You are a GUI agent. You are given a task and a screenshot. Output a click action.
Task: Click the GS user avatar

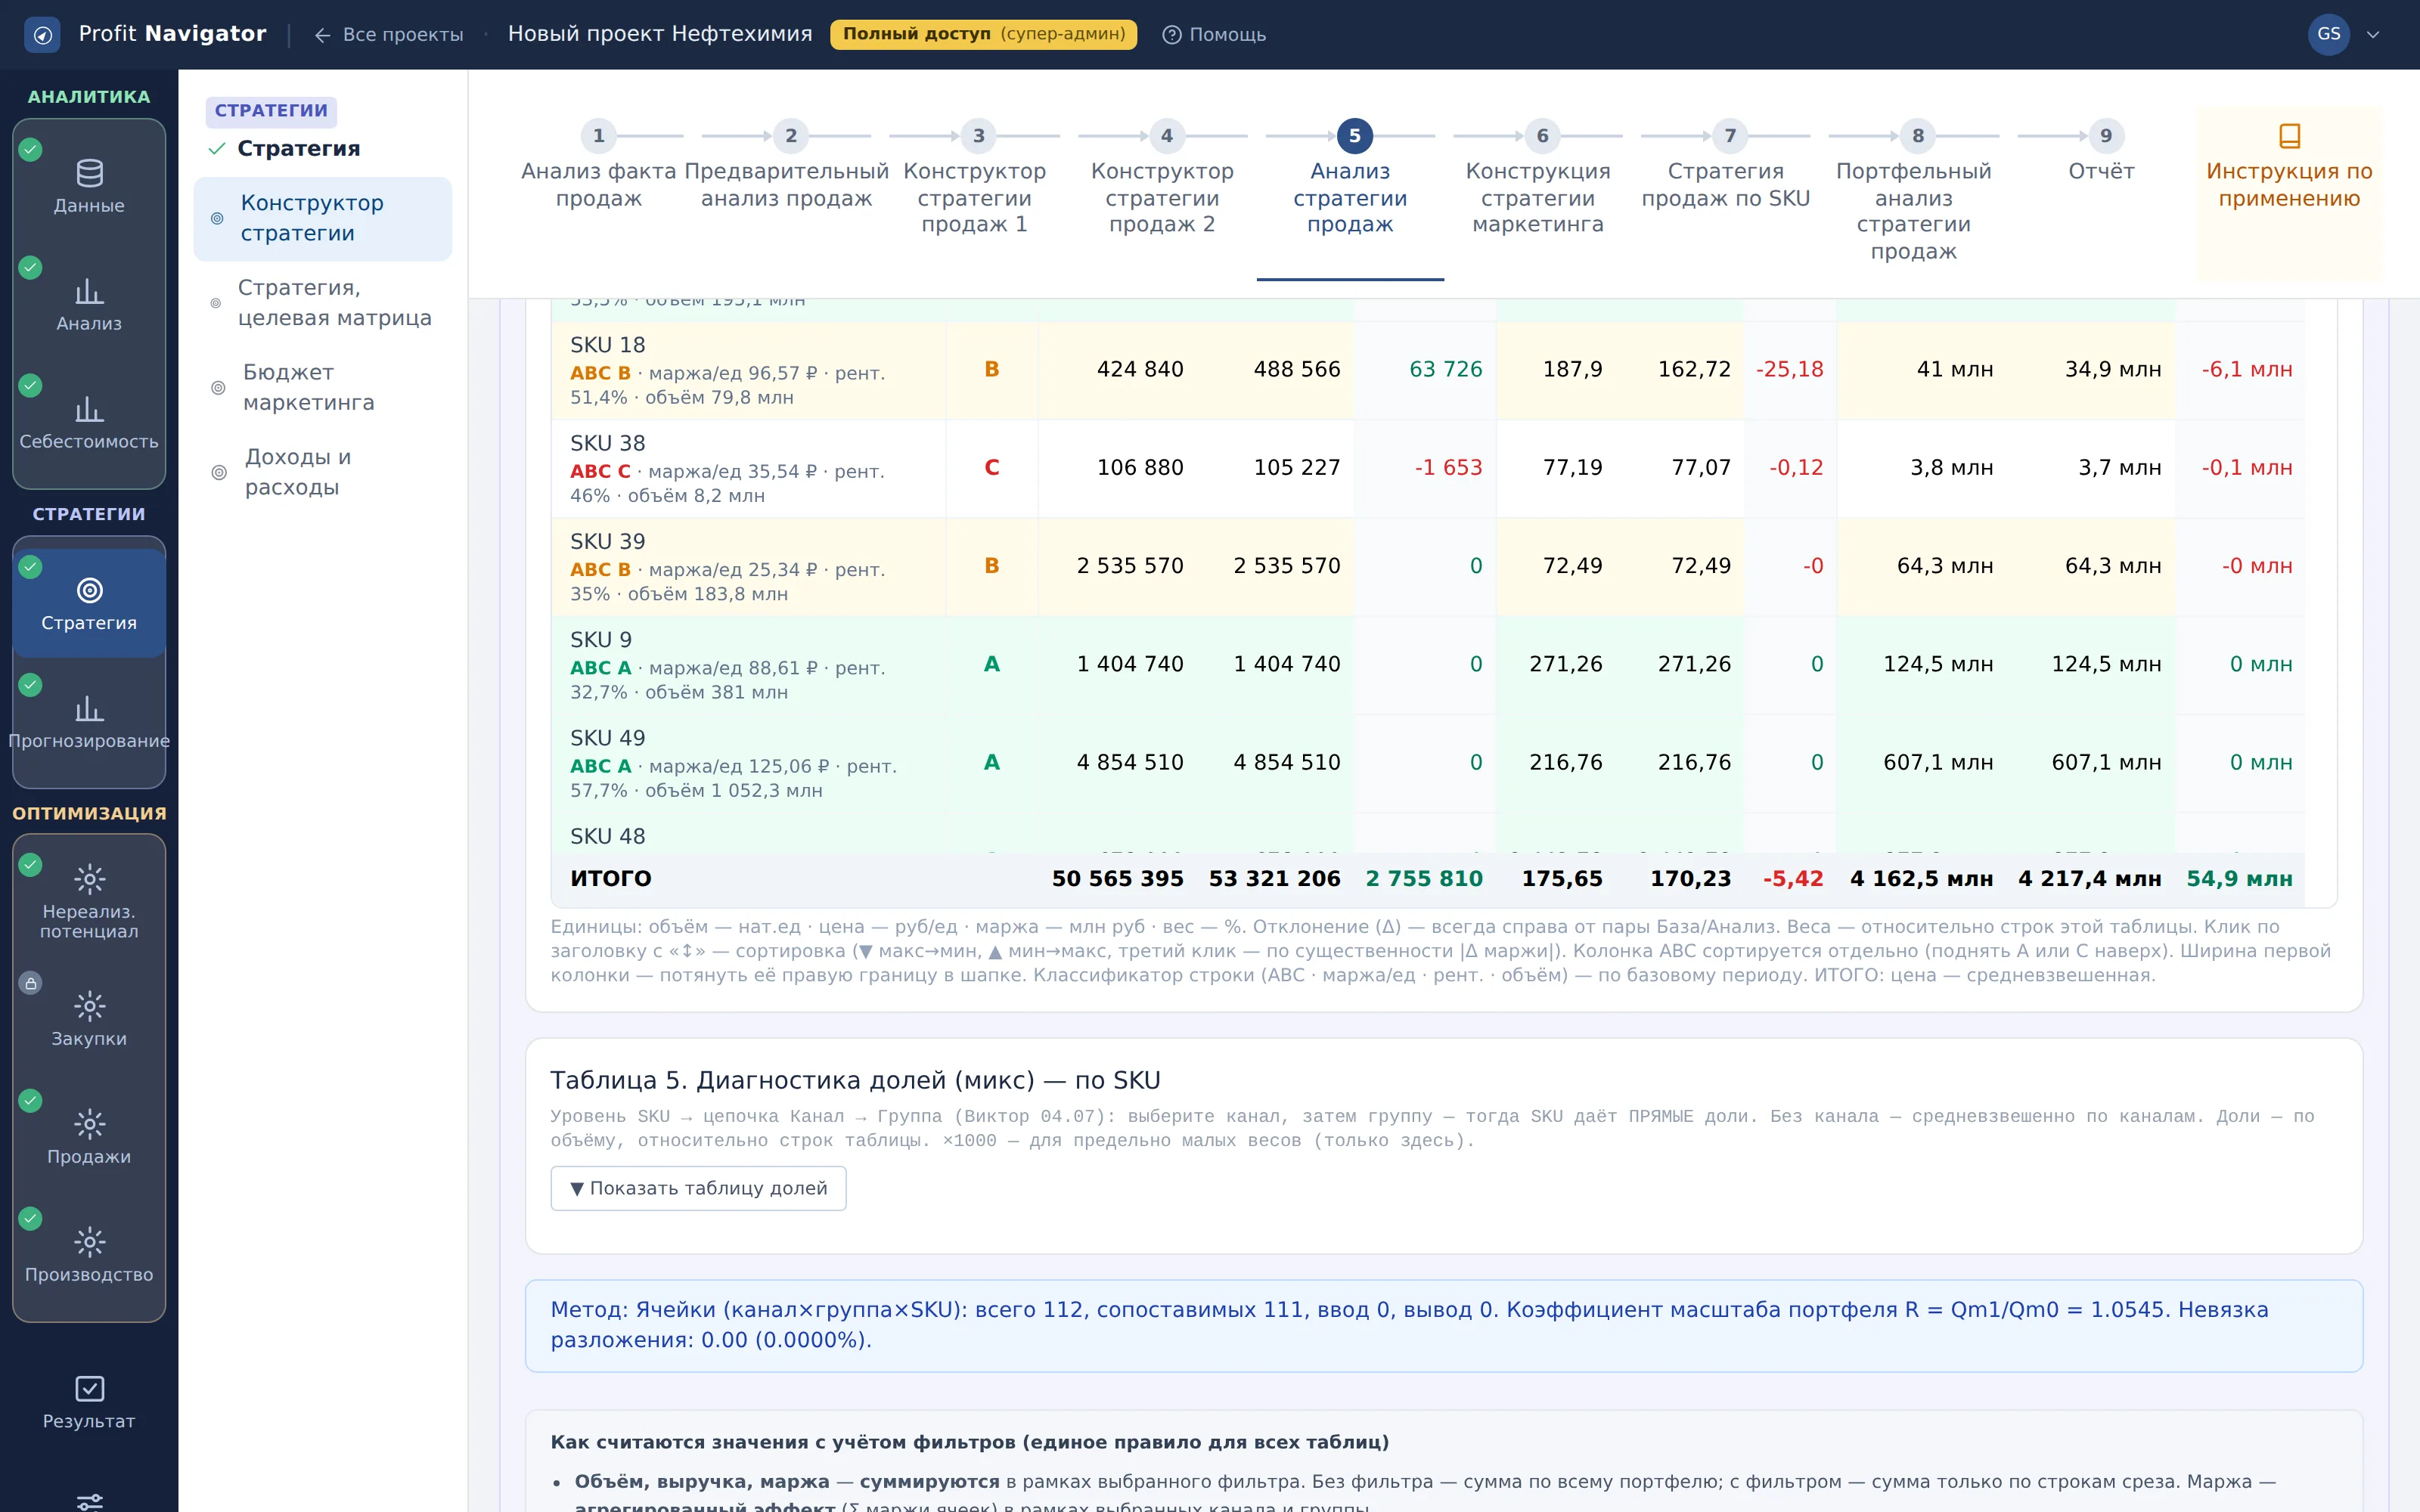click(x=2328, y=34)
